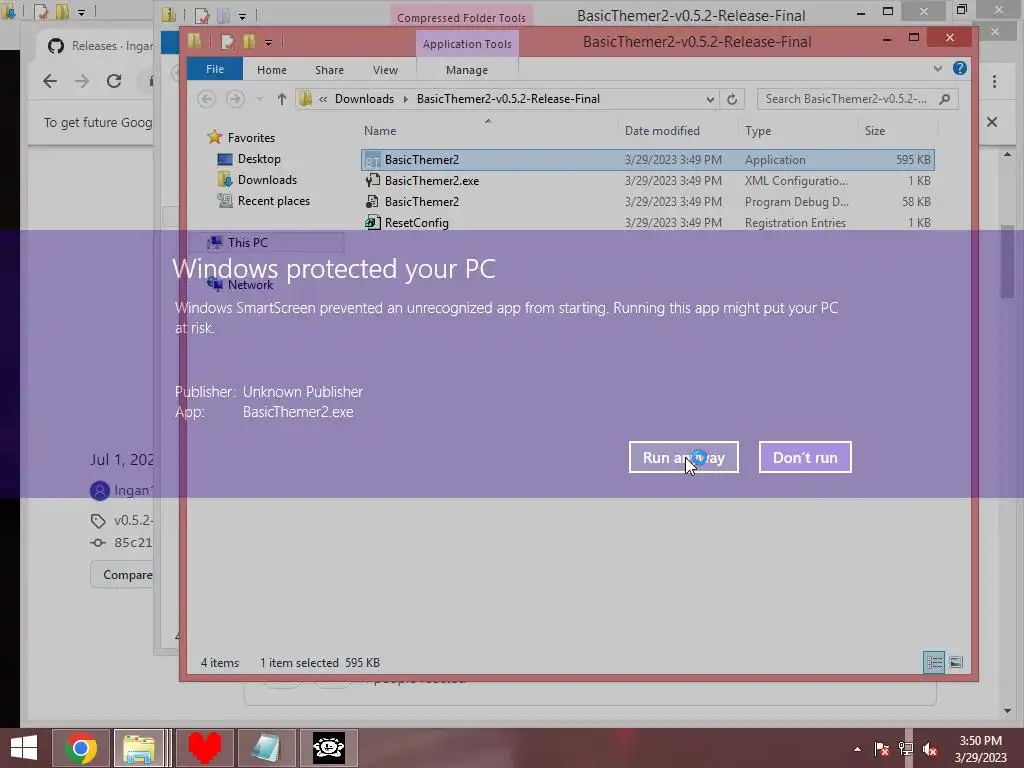Open File Explorer from the taskbar

[x=139, y=748]
